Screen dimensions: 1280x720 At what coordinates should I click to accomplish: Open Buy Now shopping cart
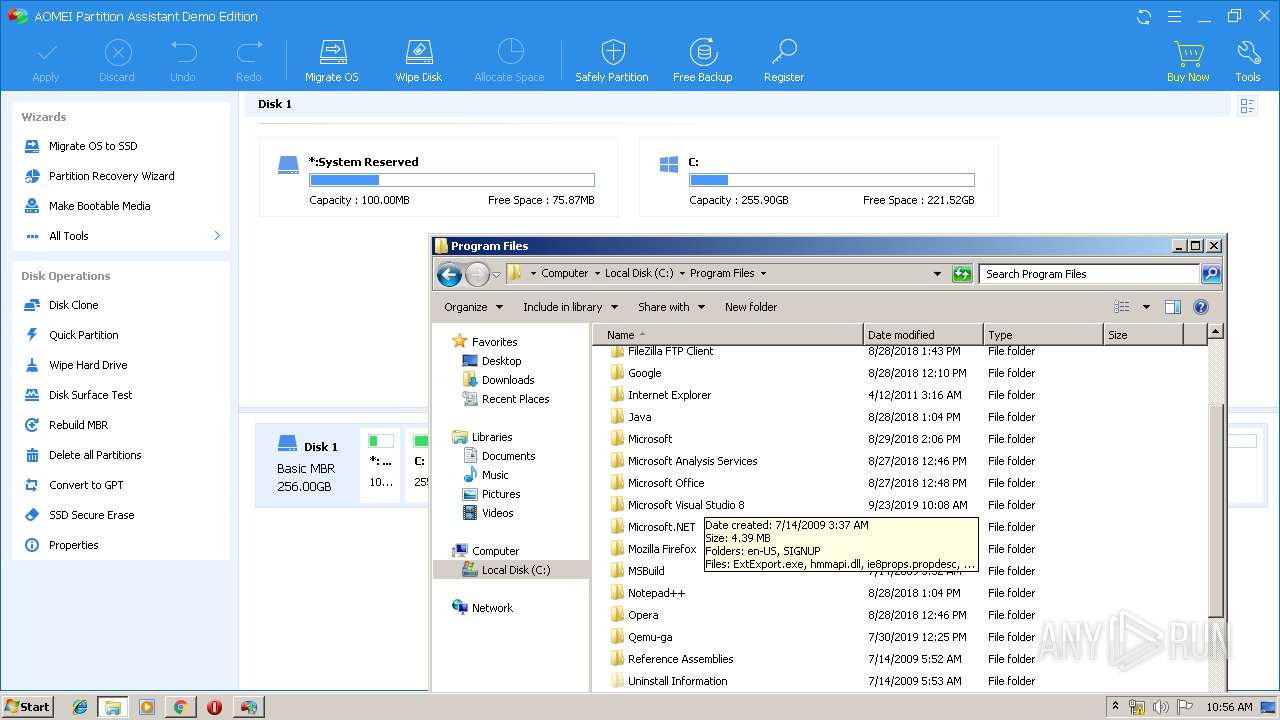point(1188,61)
